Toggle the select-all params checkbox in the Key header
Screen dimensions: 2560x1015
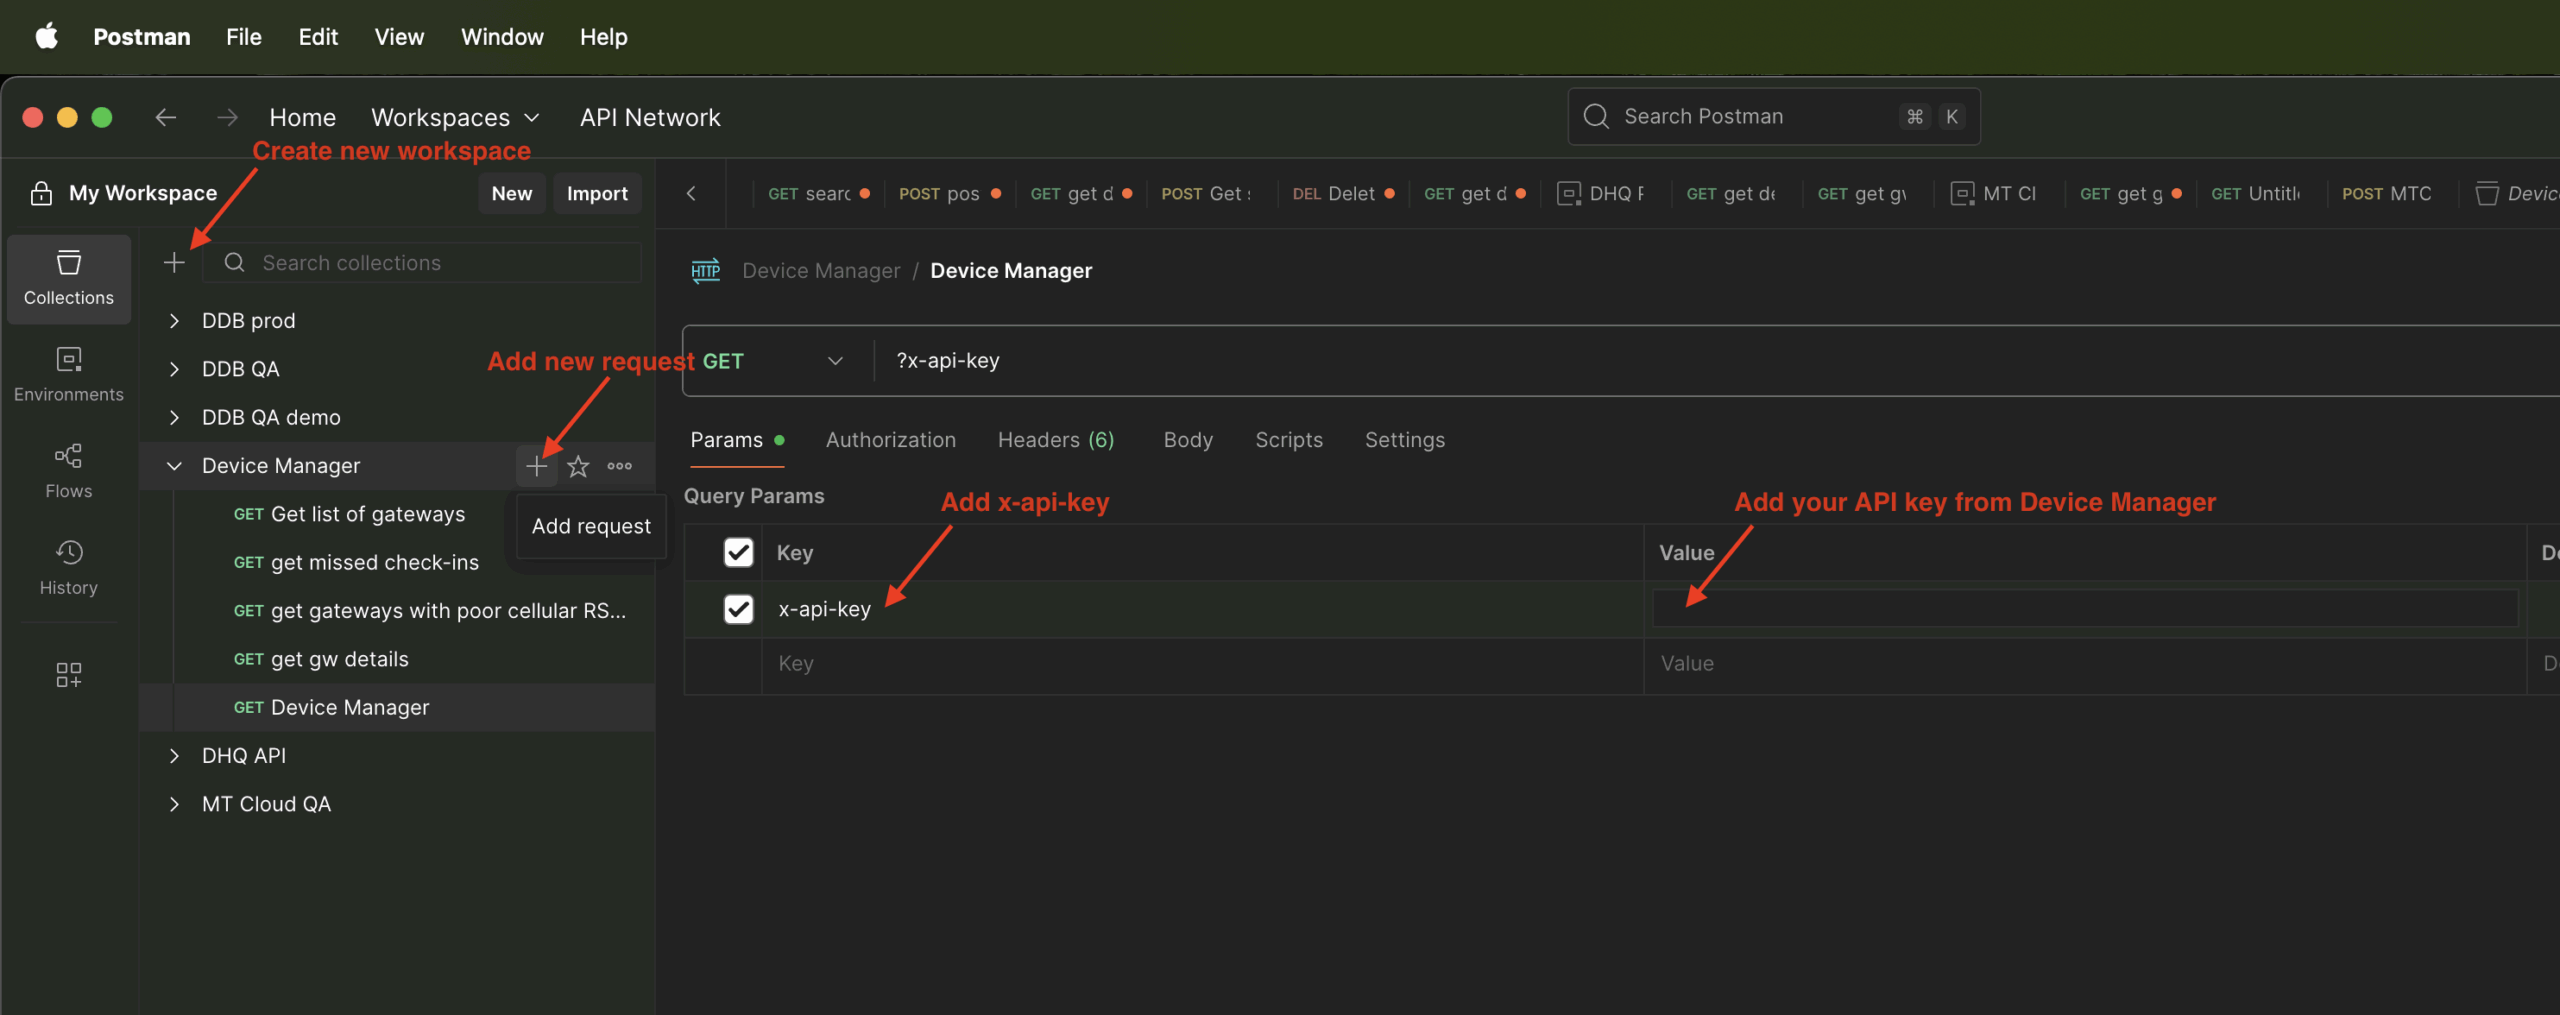(x=738, y=553)
